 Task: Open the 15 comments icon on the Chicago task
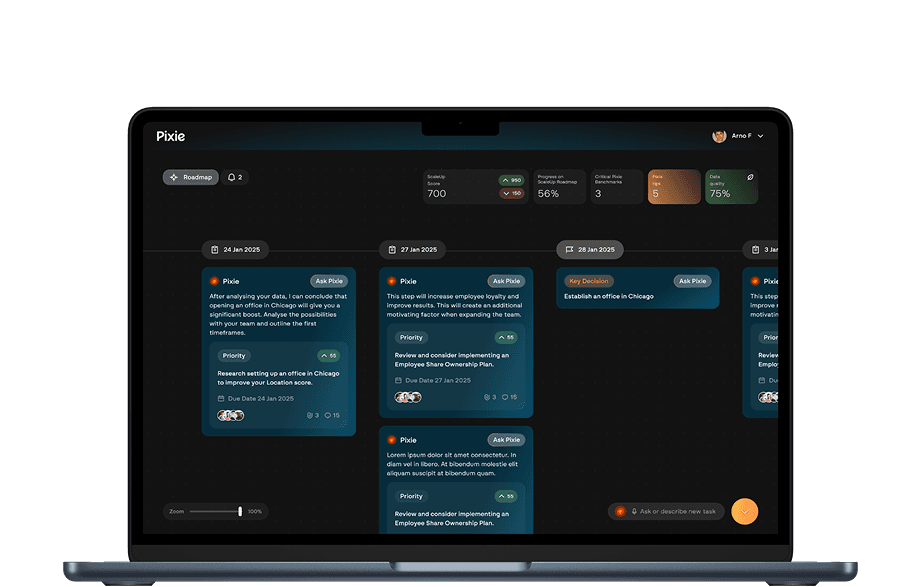coord(328,415)
